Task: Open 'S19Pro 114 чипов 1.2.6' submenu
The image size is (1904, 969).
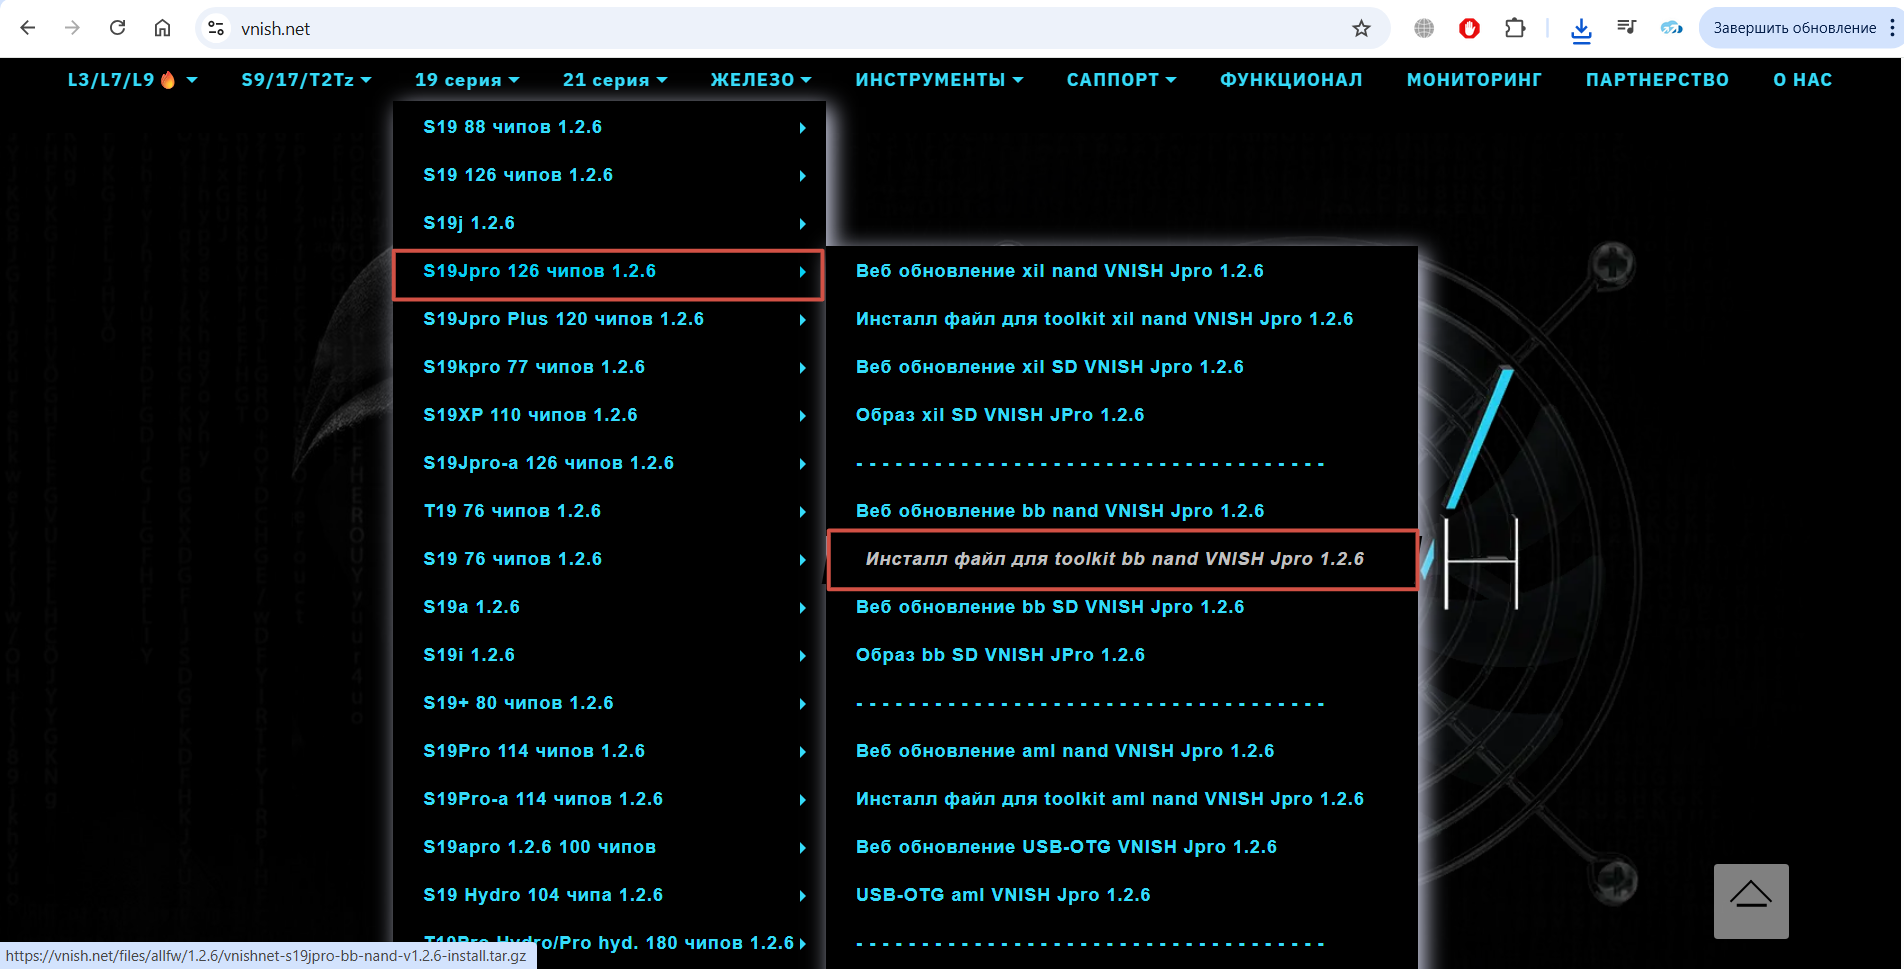Action: 609,751
